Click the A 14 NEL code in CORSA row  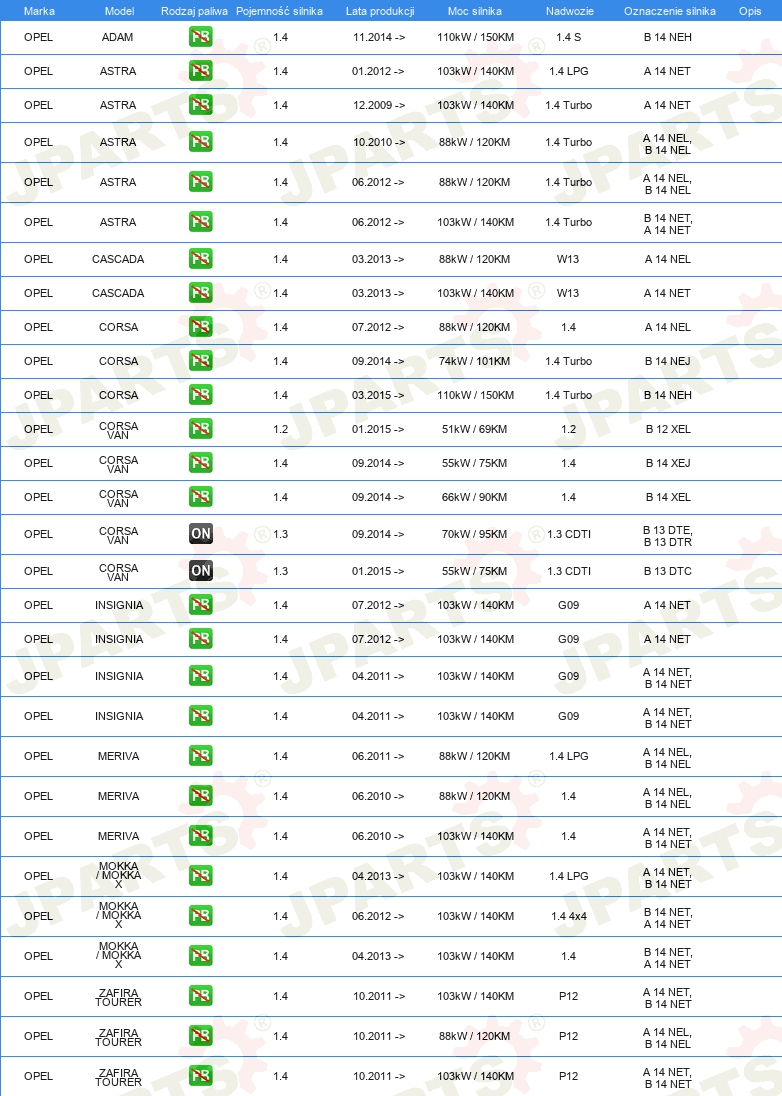pyautogui.click(x=667, y=327)
